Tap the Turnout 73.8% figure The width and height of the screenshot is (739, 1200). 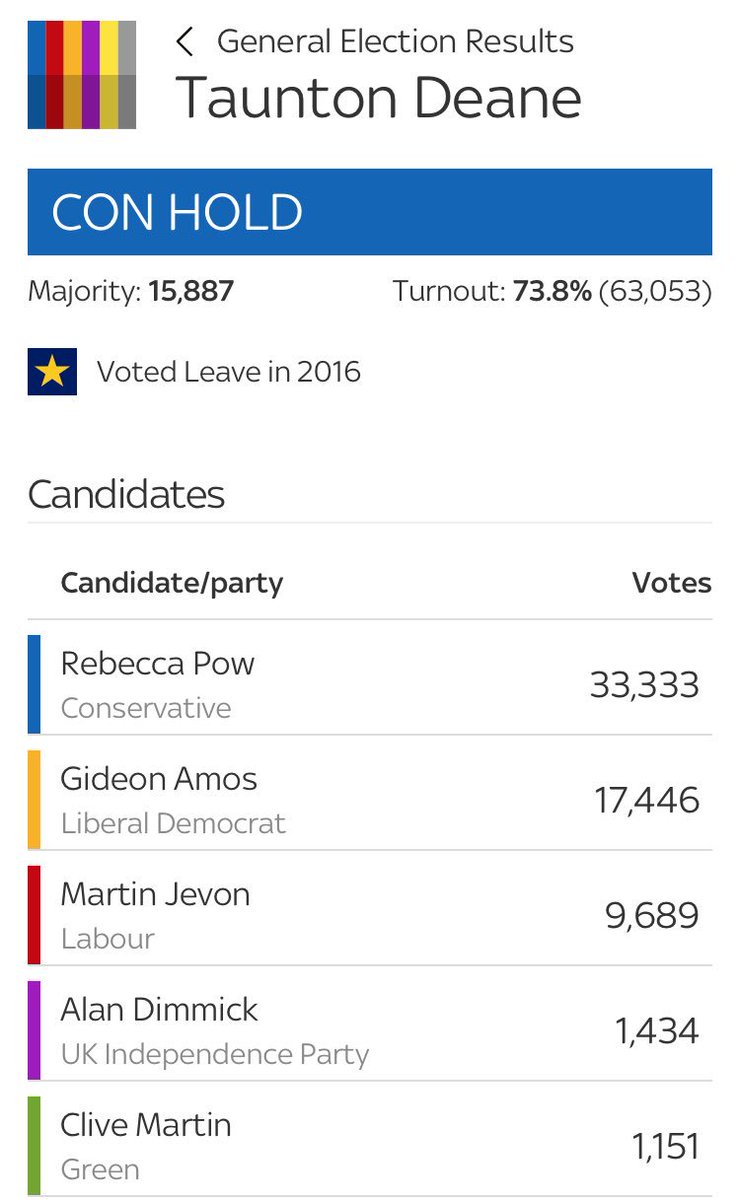point(552,292)
